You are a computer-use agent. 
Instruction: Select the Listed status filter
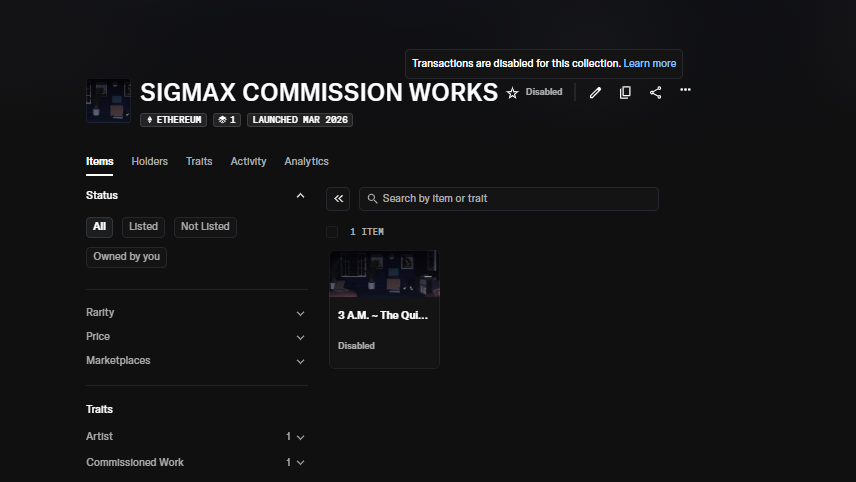[x=143, y=227]
